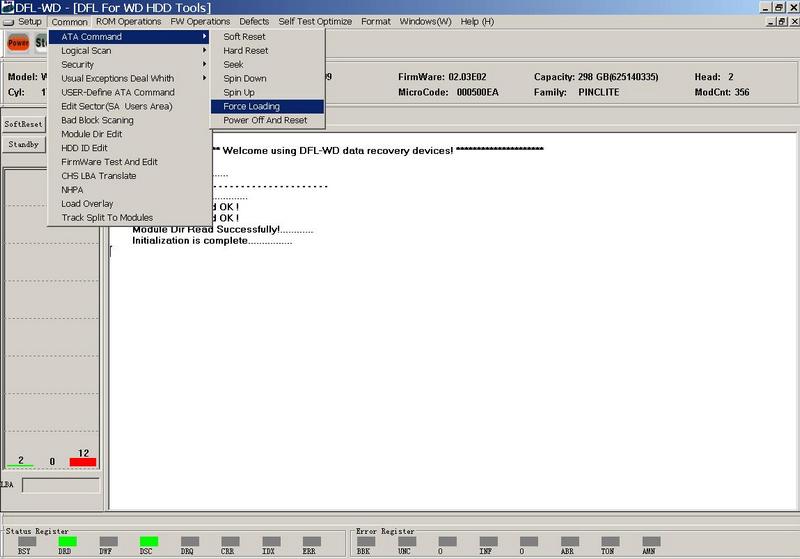
Task: Click the PINCLITE family value
Action: 598,92
